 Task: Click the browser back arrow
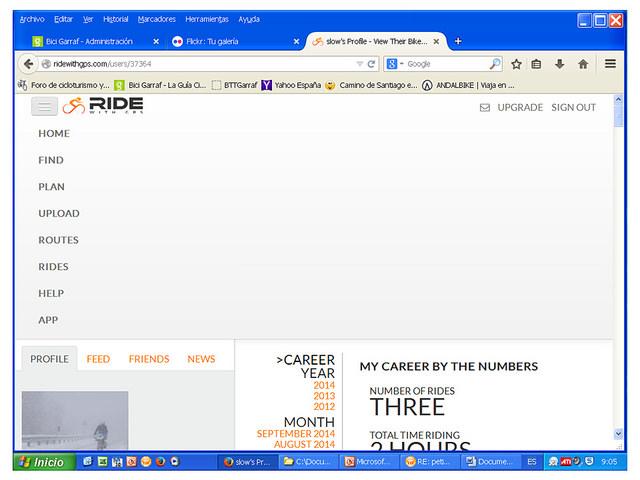click(x=28, y=64)
